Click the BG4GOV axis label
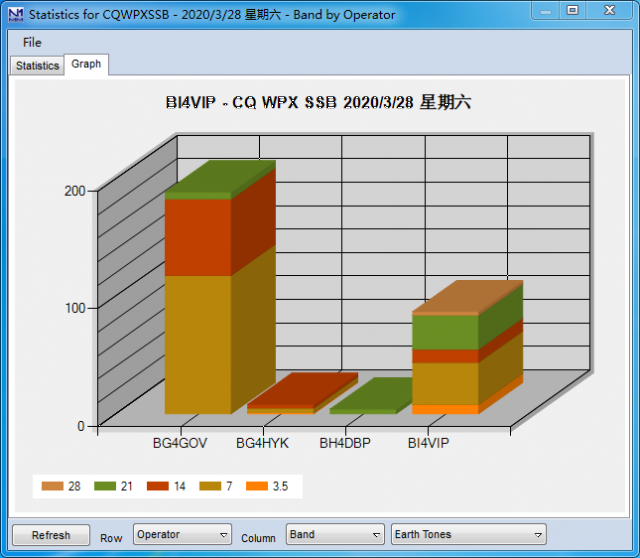The height and width of the screenshot is (558, 640). [180, 443]
